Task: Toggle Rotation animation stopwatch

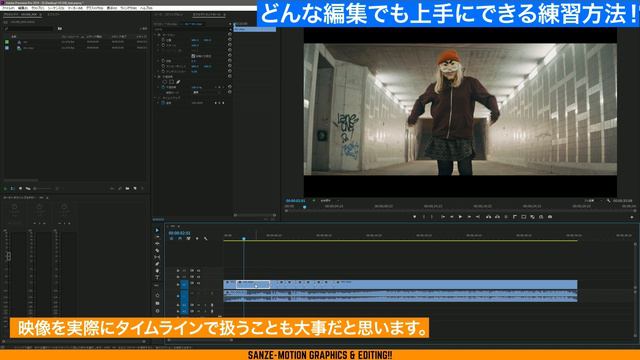Action: [x=163, y=61]
